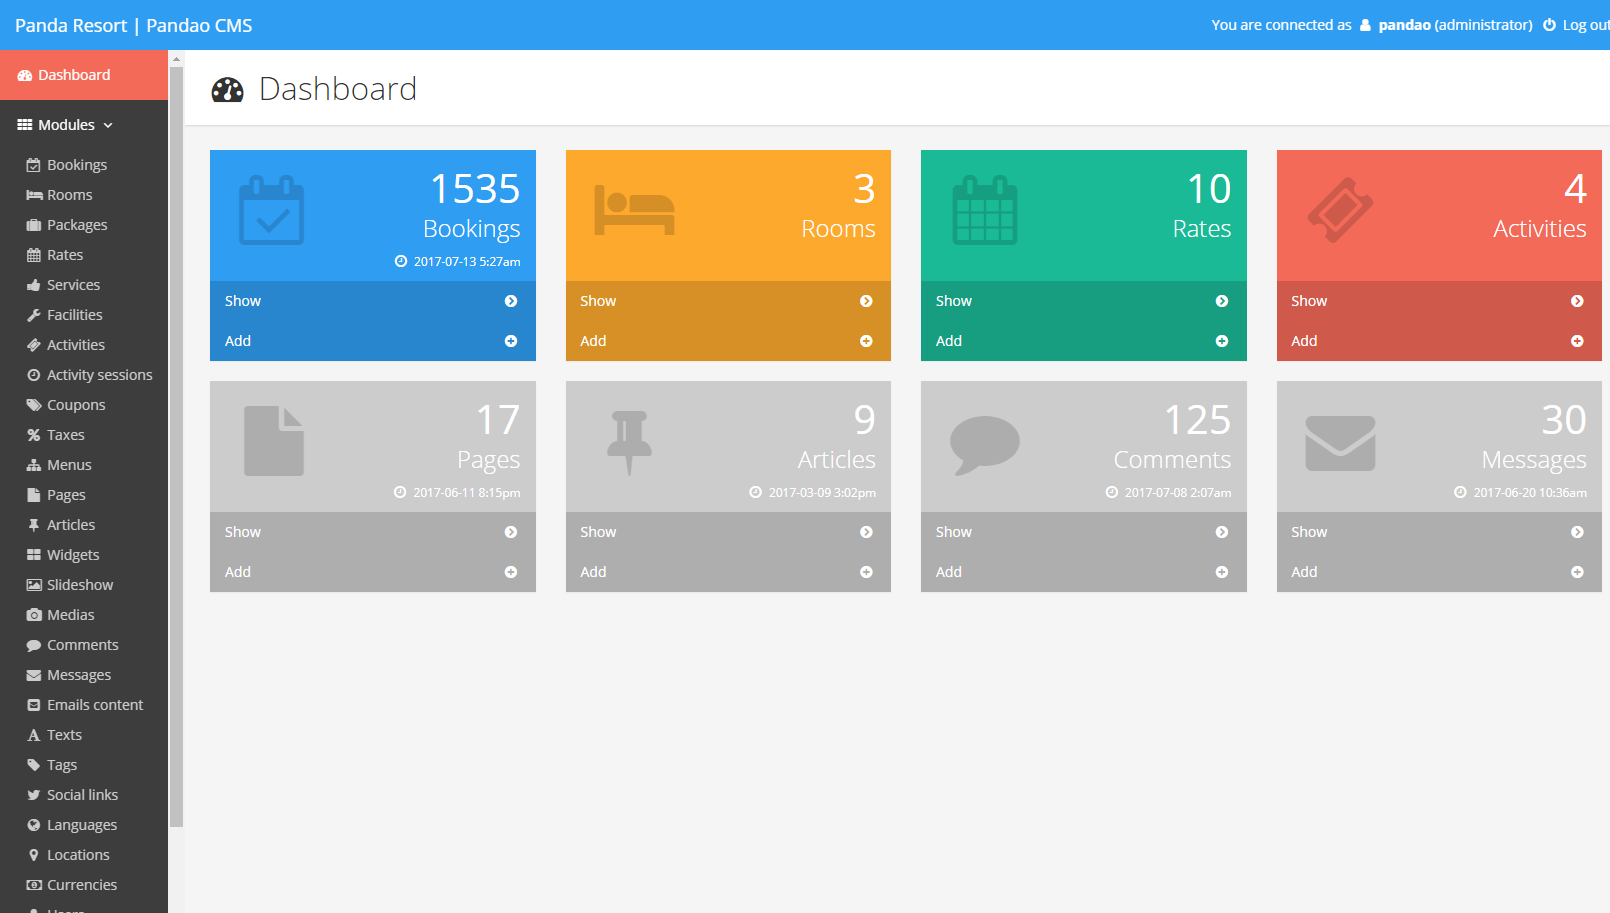Open Coupons from the sidebar

(76, 405)
